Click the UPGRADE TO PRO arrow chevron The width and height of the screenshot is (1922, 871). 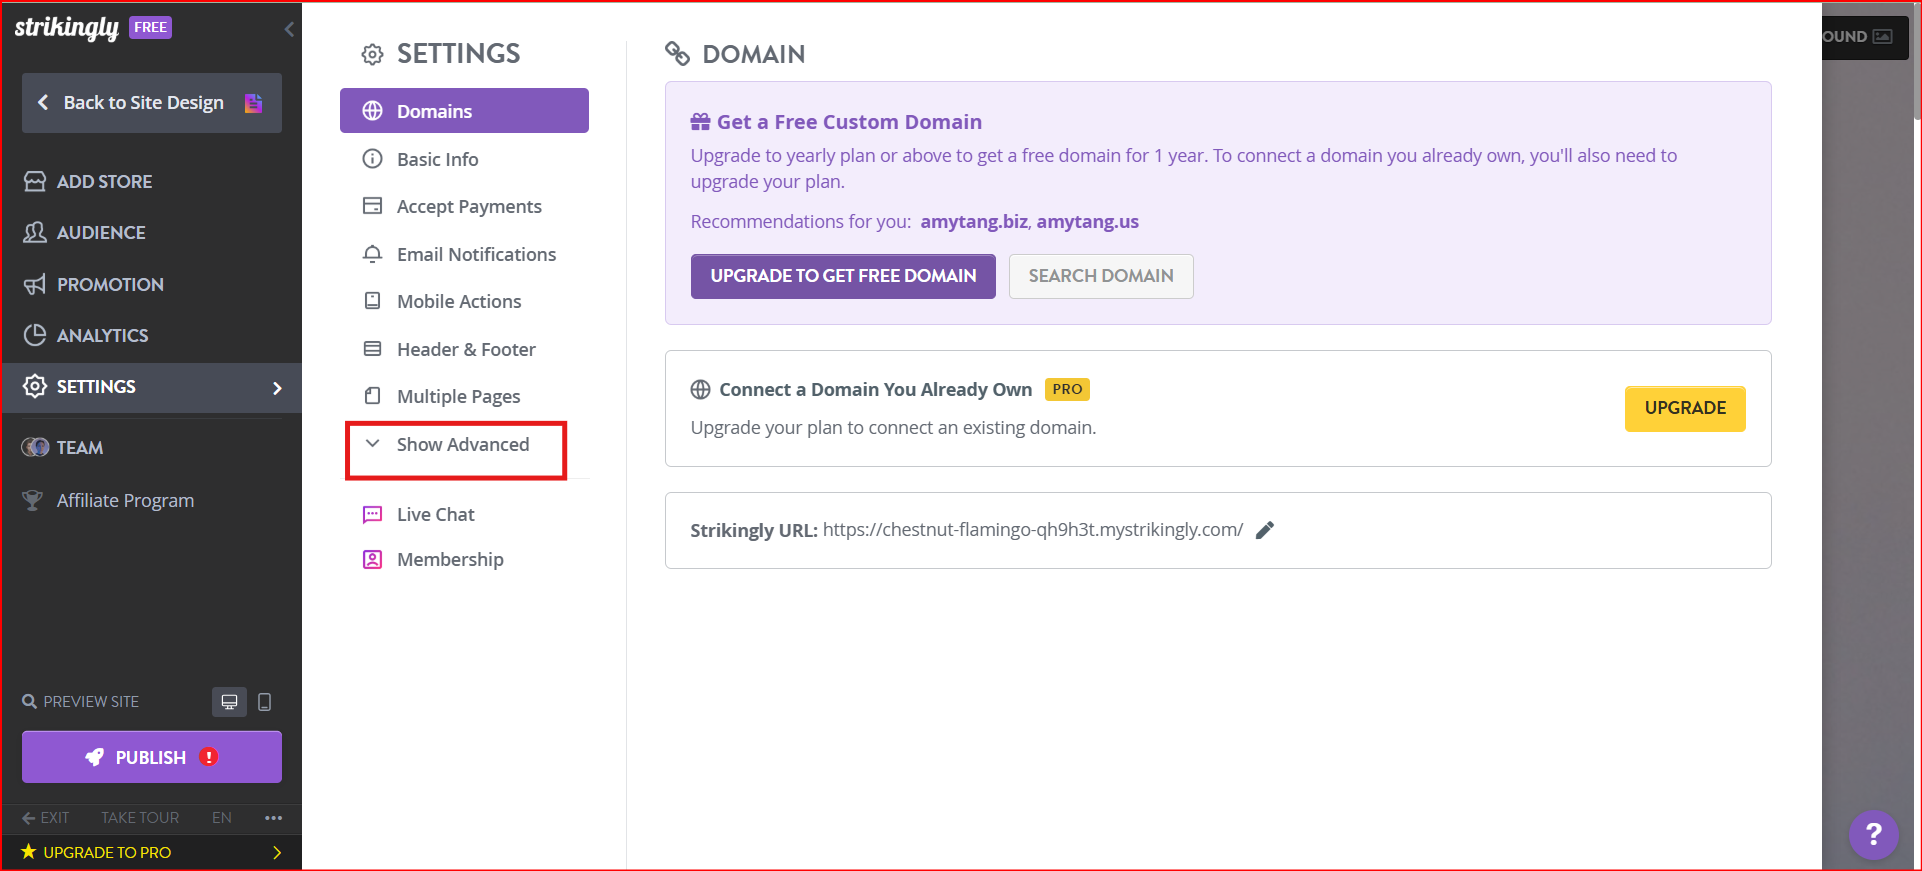277,852
